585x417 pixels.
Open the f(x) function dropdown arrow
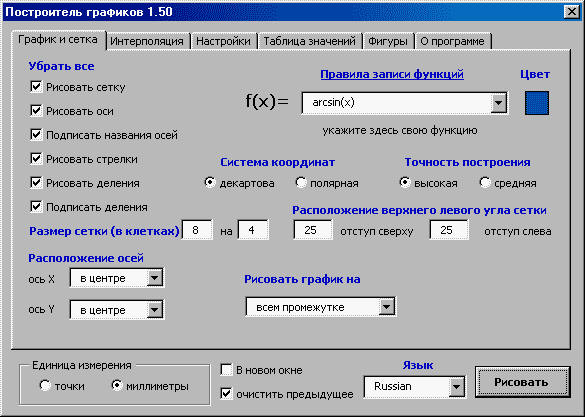point(498,103)
